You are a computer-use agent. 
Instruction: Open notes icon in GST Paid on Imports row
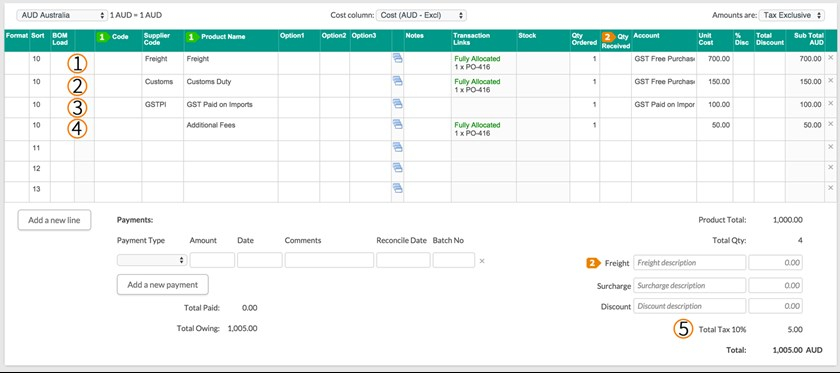[398, 103]
